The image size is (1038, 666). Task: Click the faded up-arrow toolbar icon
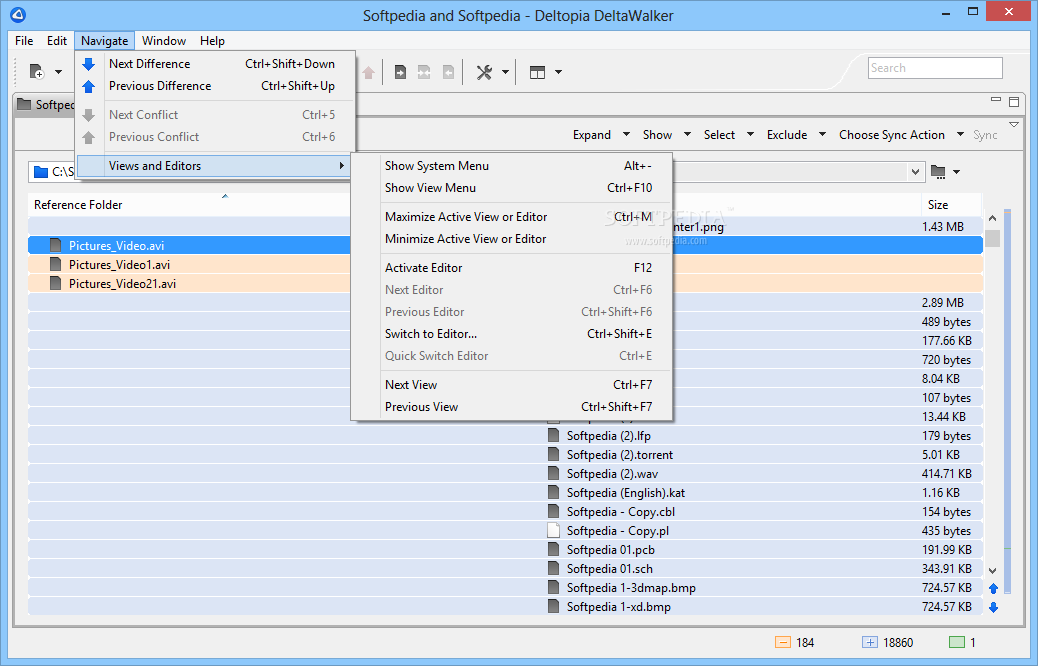[x=369, y=72]
